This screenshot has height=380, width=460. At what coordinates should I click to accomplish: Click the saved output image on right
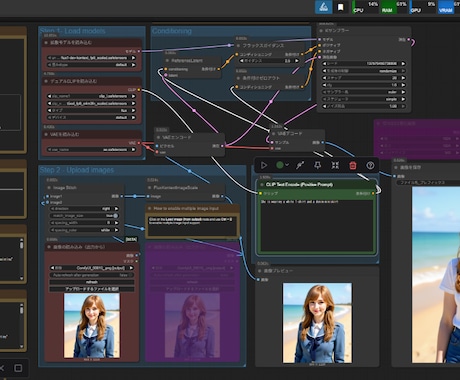[x=436, y=275]
